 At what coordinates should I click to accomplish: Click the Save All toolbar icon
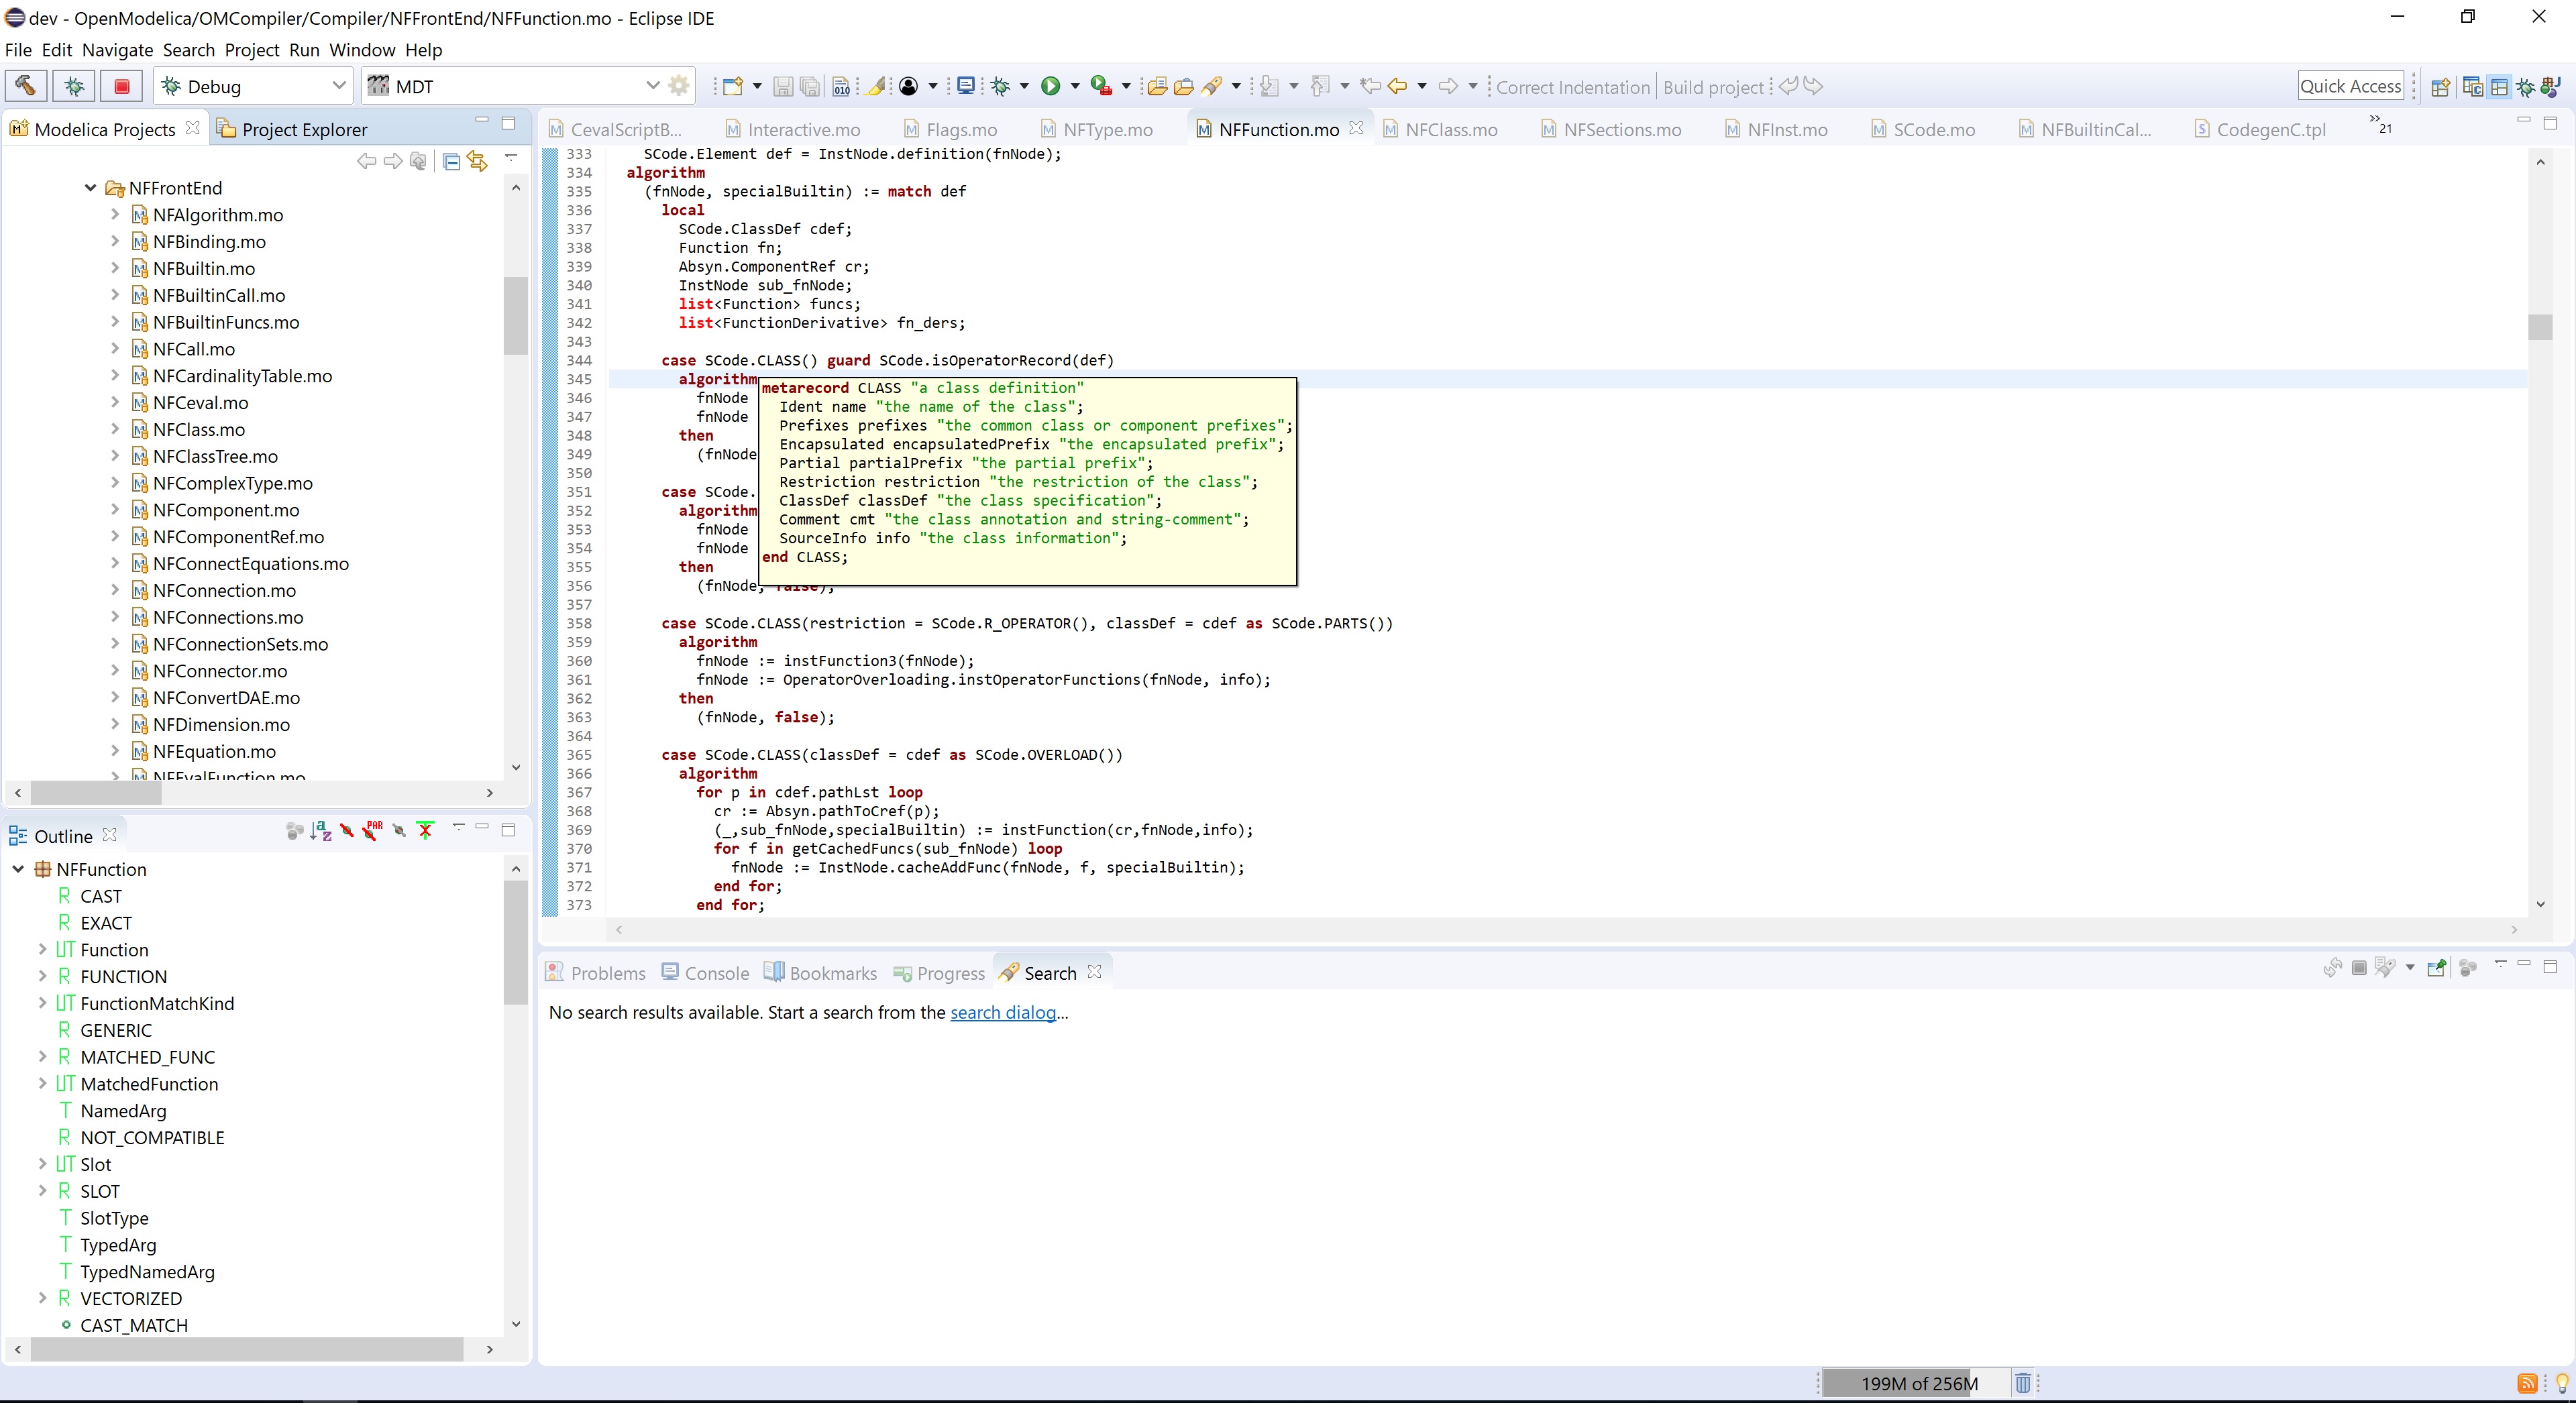(x=810, y=87)
